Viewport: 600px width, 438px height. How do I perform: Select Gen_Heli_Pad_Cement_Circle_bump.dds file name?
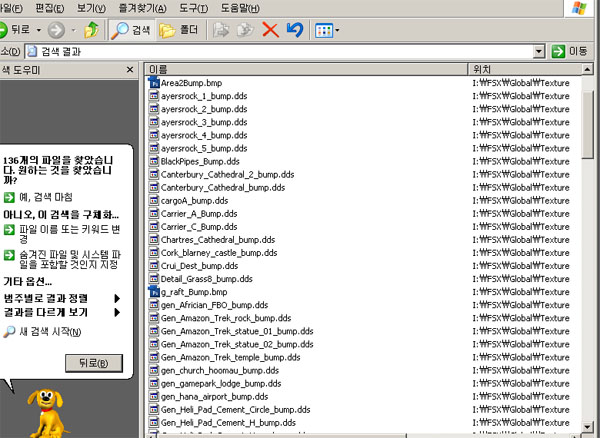coord(235,409)
